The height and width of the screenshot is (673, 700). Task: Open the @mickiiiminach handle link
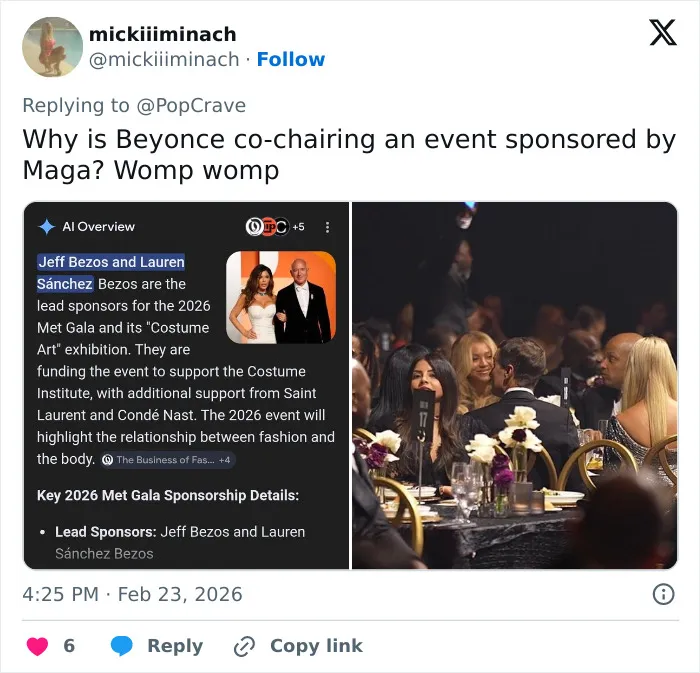click(164, 59)
